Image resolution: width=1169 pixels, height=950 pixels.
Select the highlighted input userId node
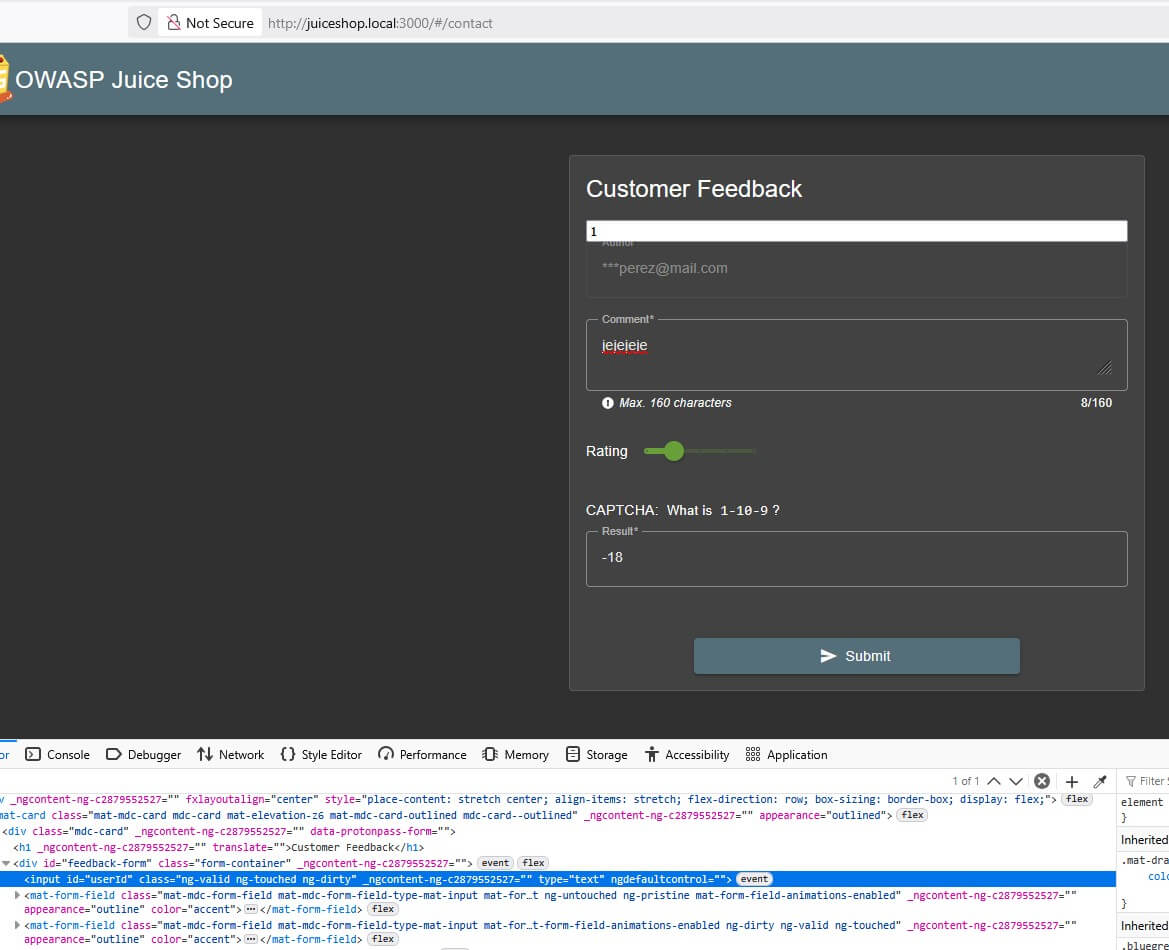tap(558, 879)
